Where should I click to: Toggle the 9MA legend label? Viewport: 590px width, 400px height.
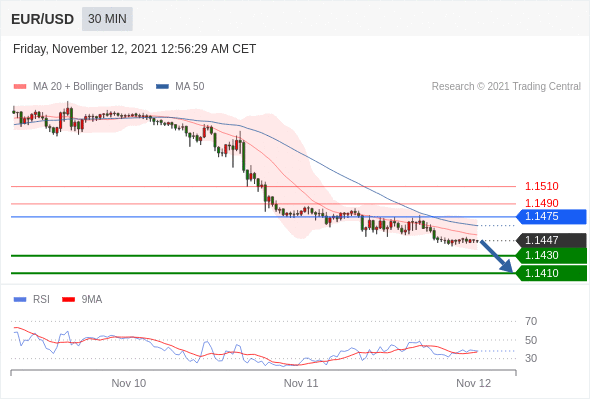click(x=92, y=300)
